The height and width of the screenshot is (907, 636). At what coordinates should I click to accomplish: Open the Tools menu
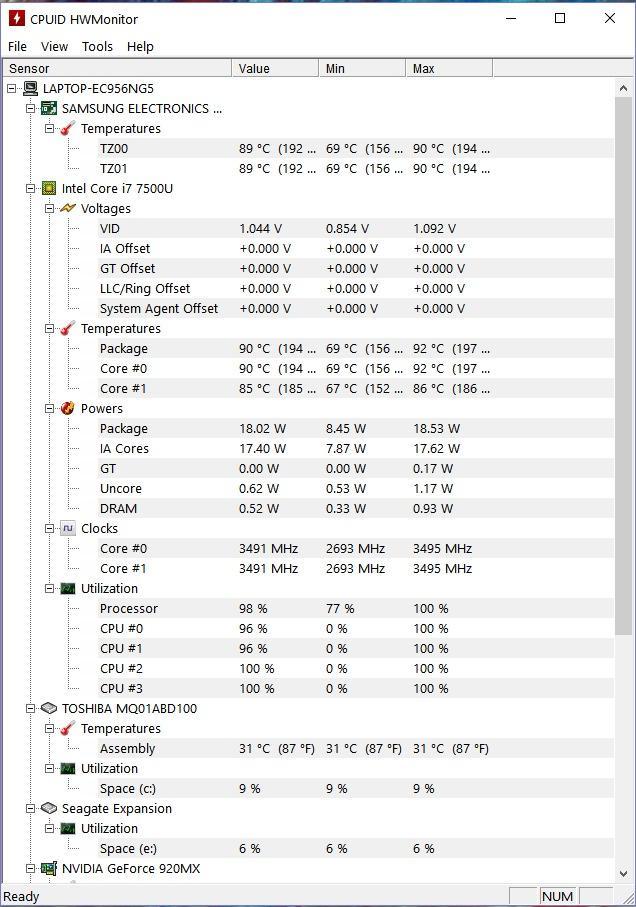[97, 46]
